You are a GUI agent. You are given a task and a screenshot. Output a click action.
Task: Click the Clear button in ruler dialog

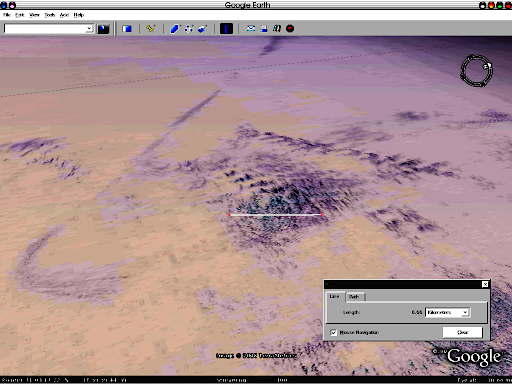[462, 332]
